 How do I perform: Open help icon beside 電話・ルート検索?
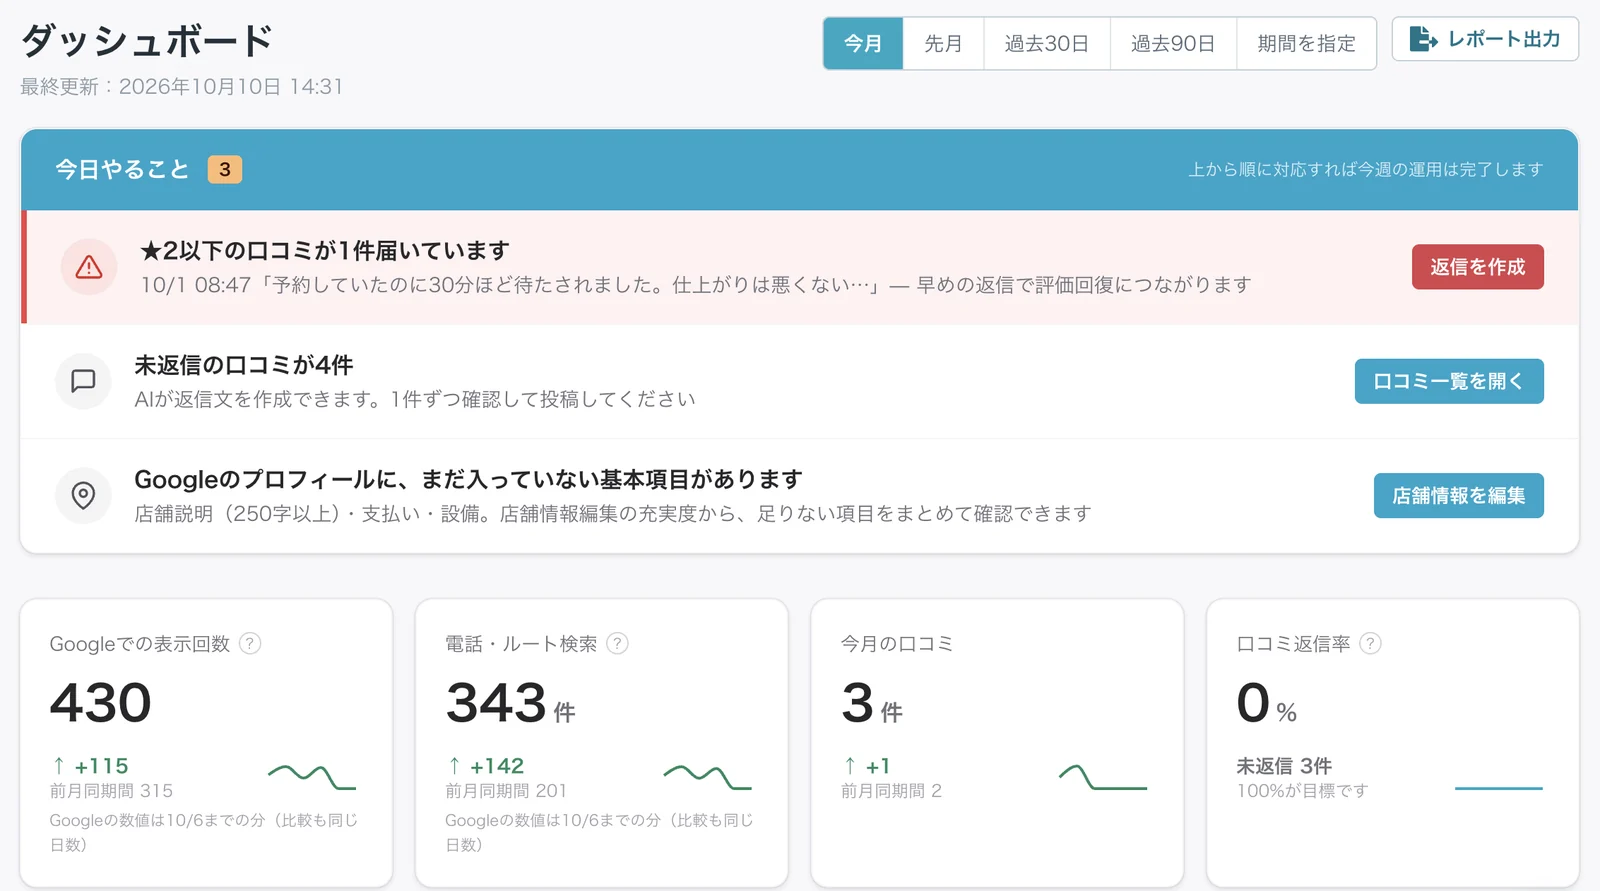618,643
